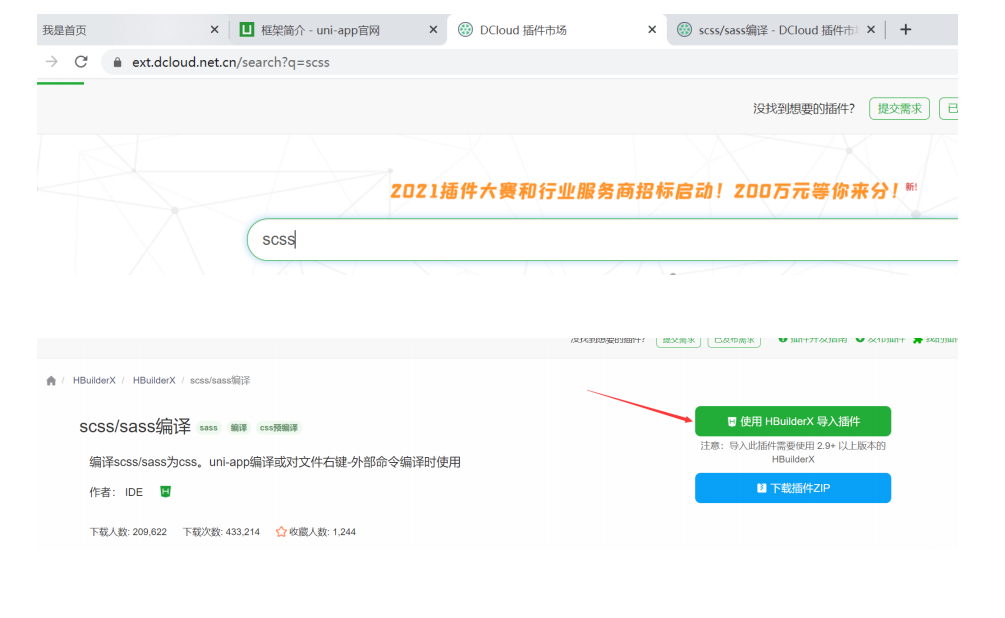Reload the current page
This screenshot has width=1005, height=618.
(81, 62)
